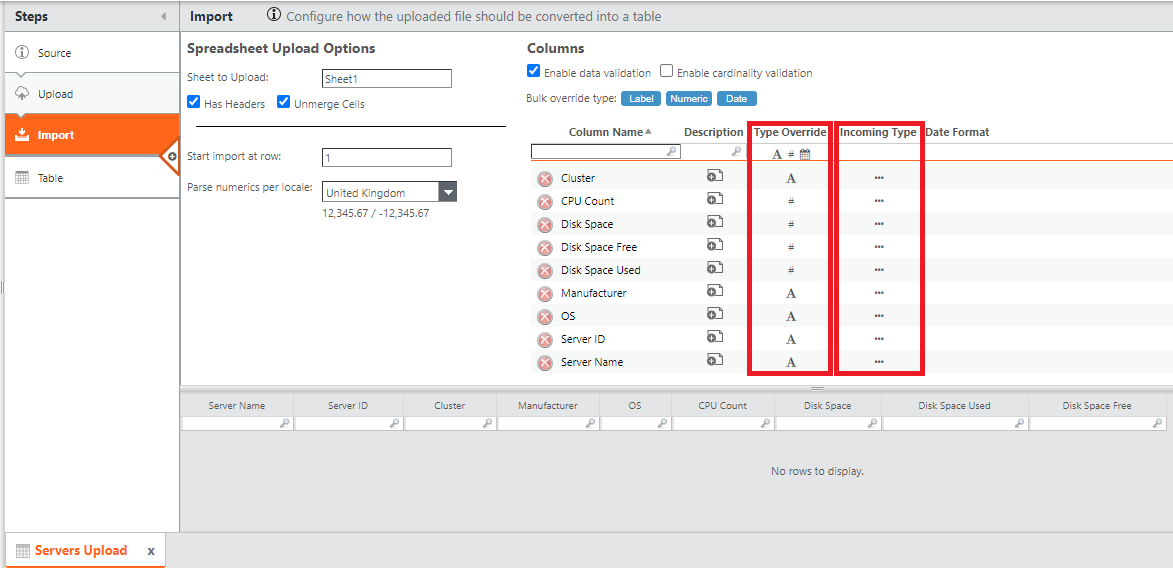1173x568 pixels.
Task: Open CPU Count incoming type options
Action: pos(879,201)
